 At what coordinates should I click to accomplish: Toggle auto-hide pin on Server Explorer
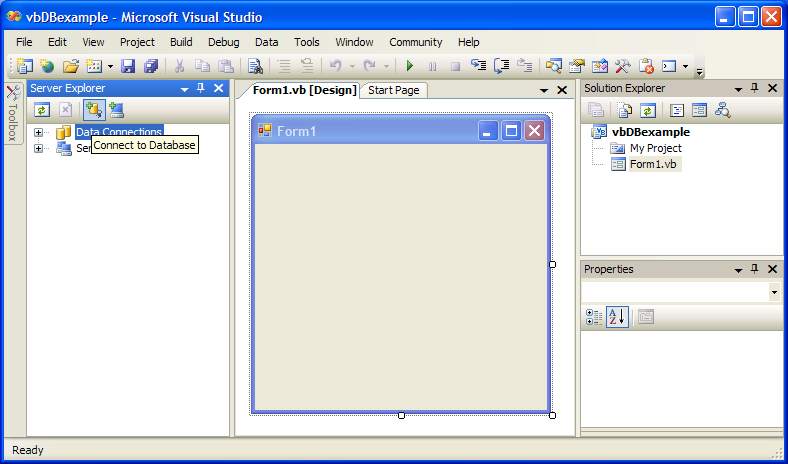(x=201, y=89)
